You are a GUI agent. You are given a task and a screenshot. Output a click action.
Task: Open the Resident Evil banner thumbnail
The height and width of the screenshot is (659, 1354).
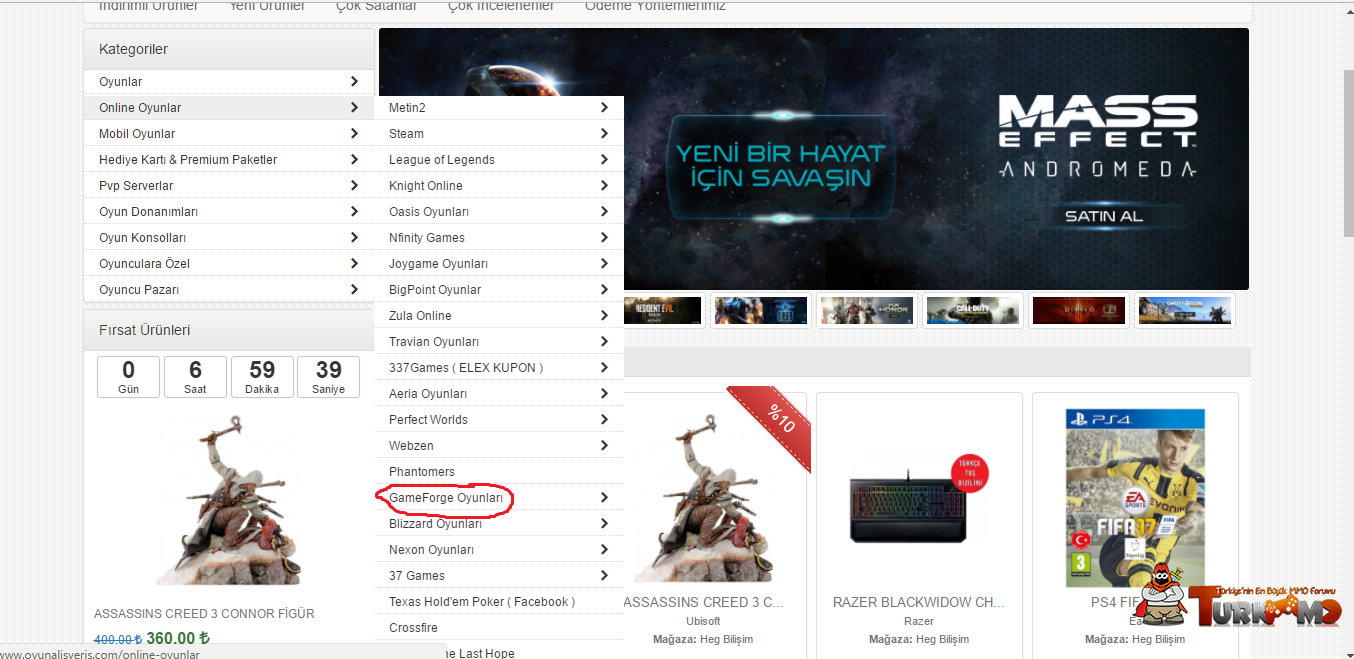[x=663, y=310]
